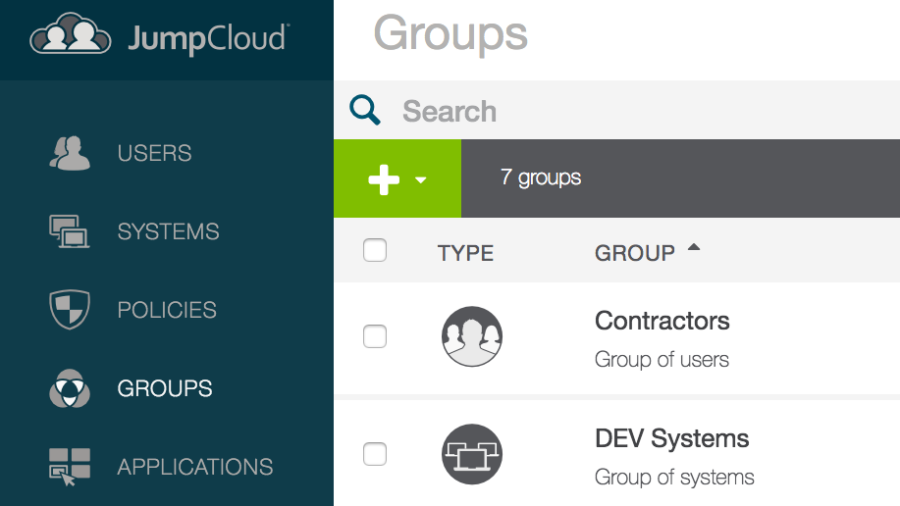Open the POLICIES sidebar label
Image resolution: width=900 pixels, height=506 pixels.
coord(167,310)
